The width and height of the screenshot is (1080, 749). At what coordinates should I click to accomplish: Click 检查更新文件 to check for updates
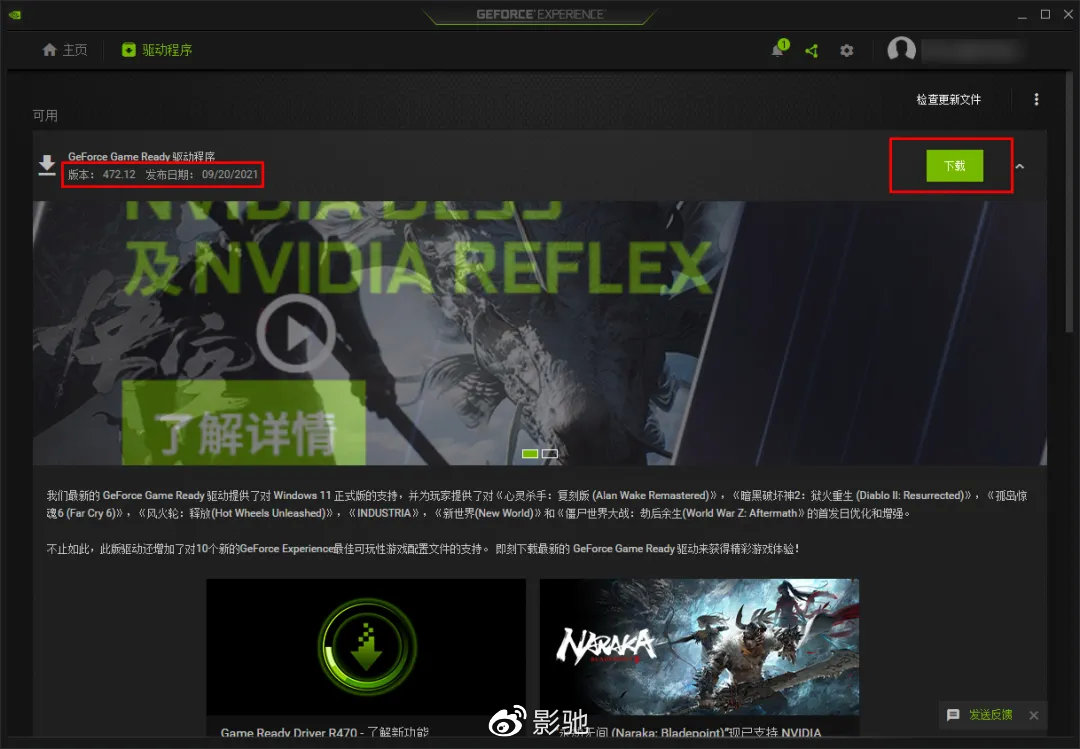[950, 99]
